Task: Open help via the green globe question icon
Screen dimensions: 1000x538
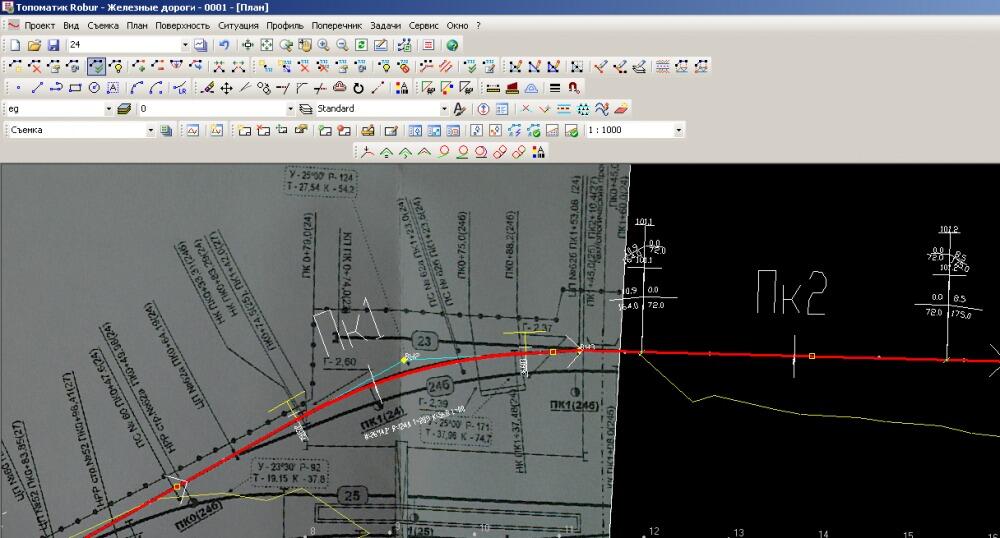Action: point(452,45)
